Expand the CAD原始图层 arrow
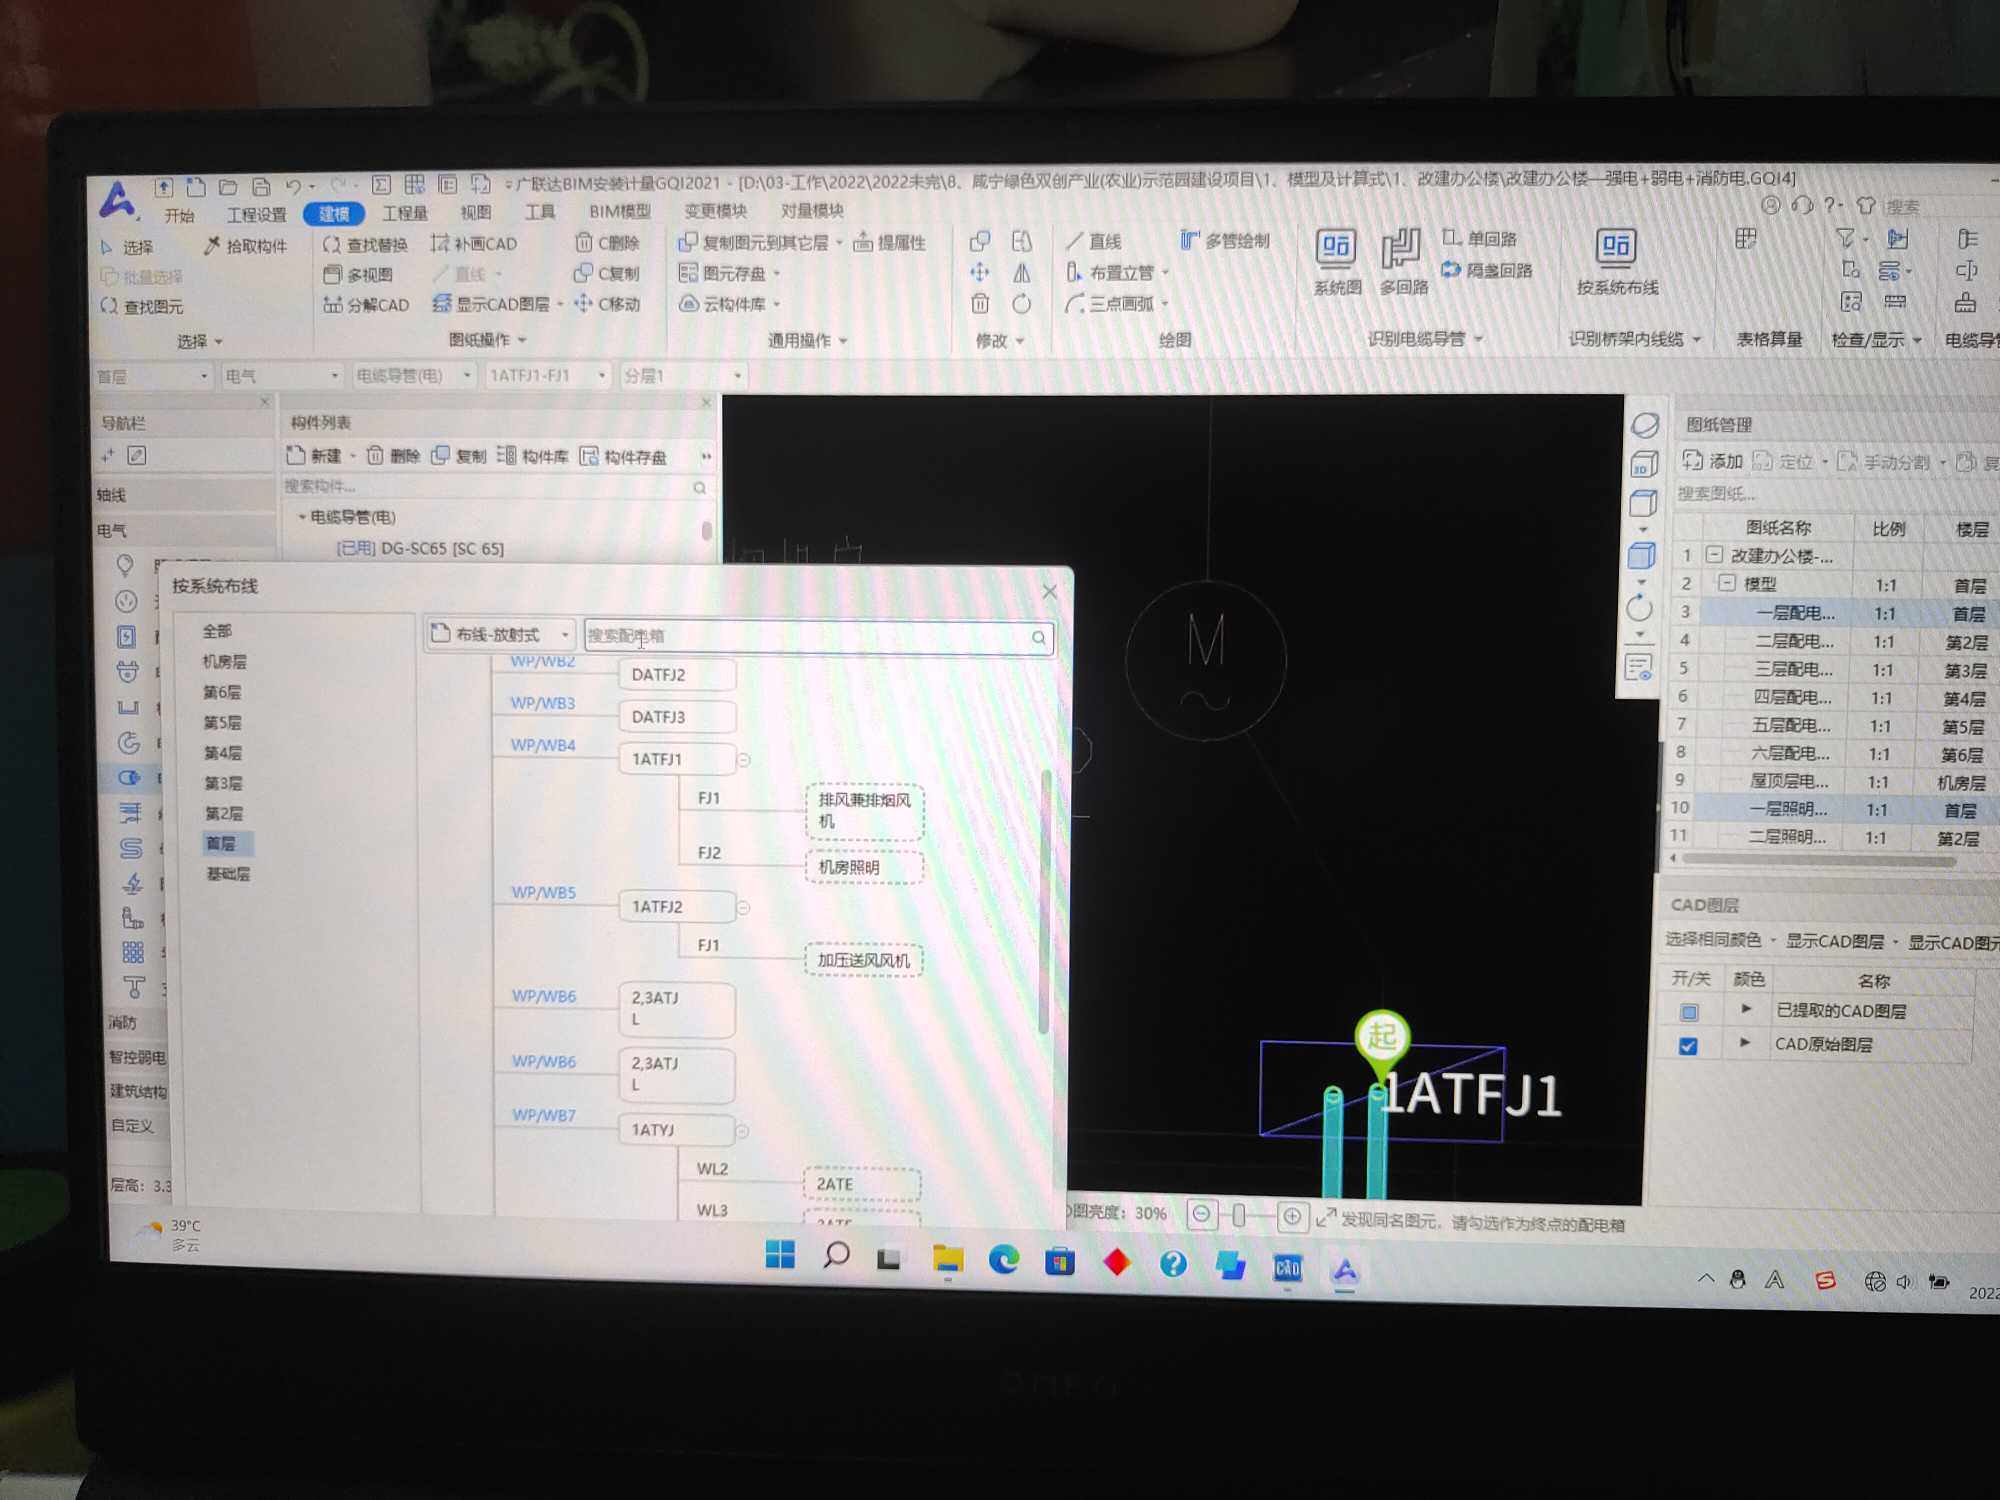The height and width of the screenshot is (1500, 2000). [x=1745, y=1043]
